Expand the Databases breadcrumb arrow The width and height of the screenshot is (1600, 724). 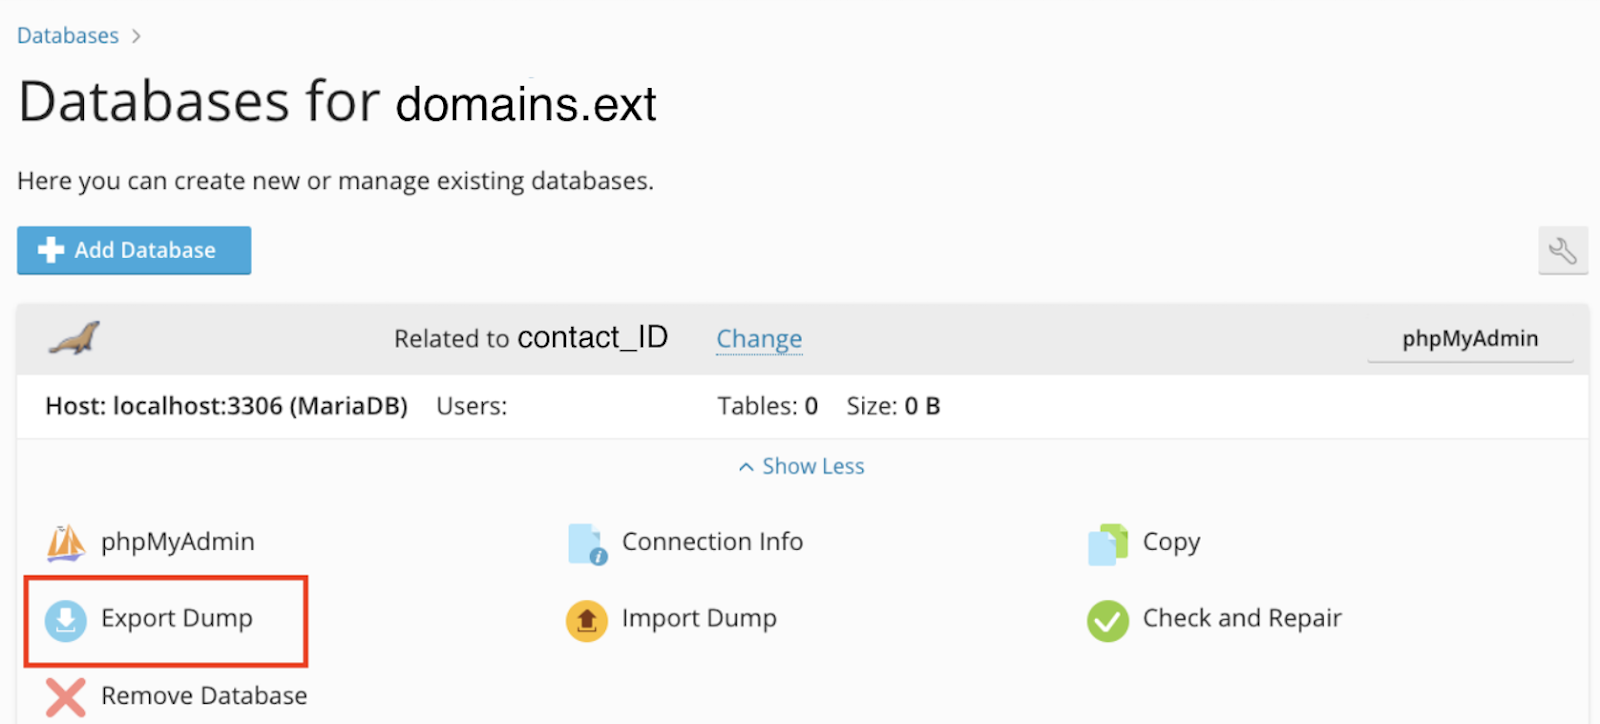click(x=136, y=35)
